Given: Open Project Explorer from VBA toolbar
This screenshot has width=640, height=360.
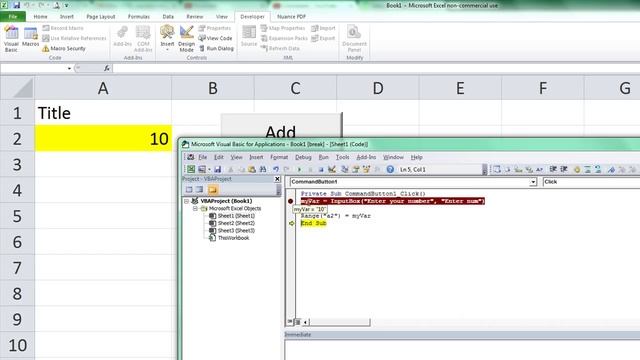Looking at the screenshot, I should tap(344, 169).
